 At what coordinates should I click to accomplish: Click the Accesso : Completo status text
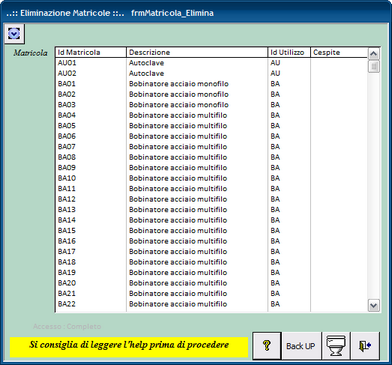pyautogui.click(x=67, y=326)
